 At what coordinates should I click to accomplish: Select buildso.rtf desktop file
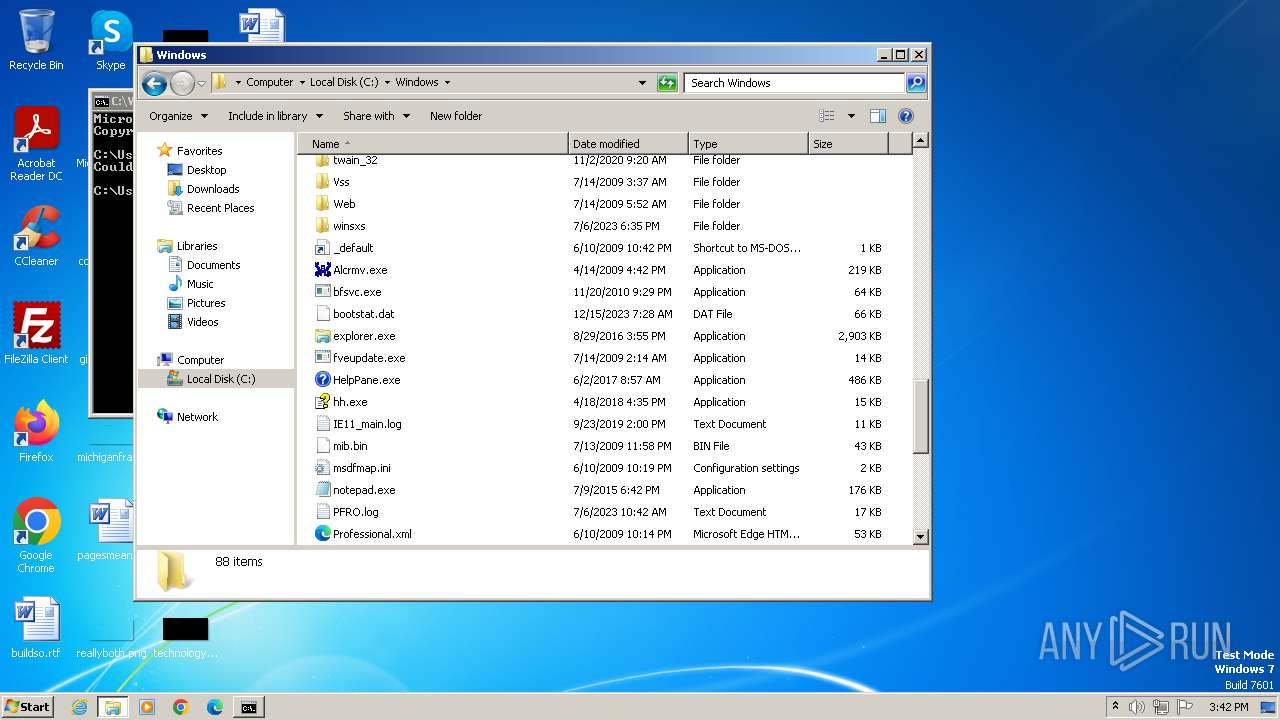coord(36,628)
